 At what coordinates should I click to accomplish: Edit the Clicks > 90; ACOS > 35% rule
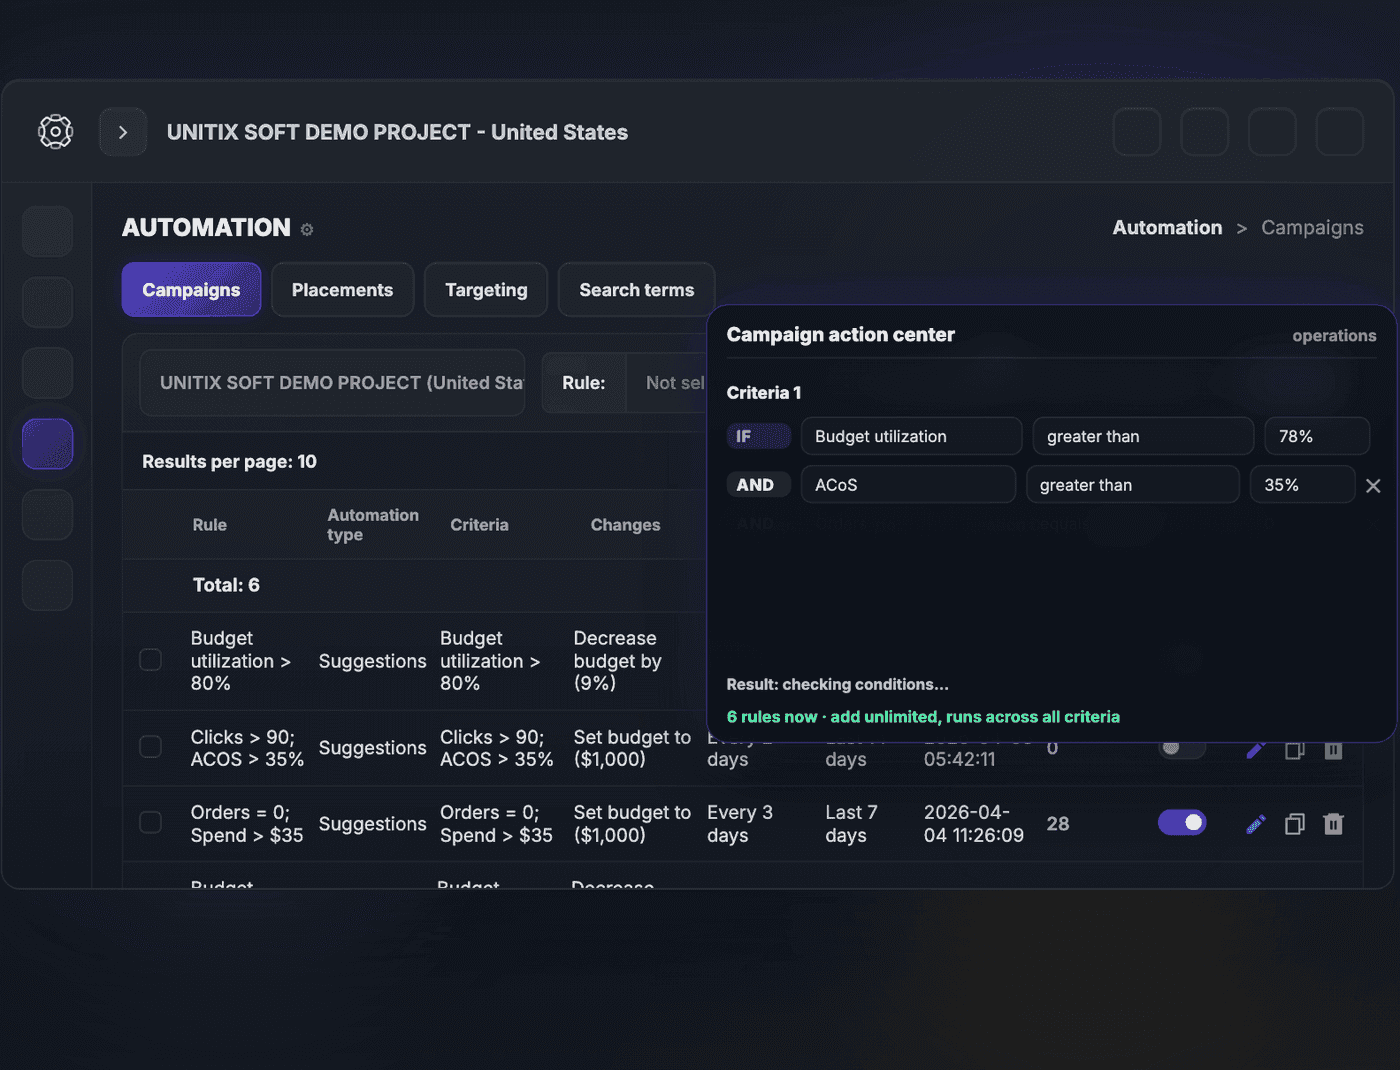(1256, 750)
